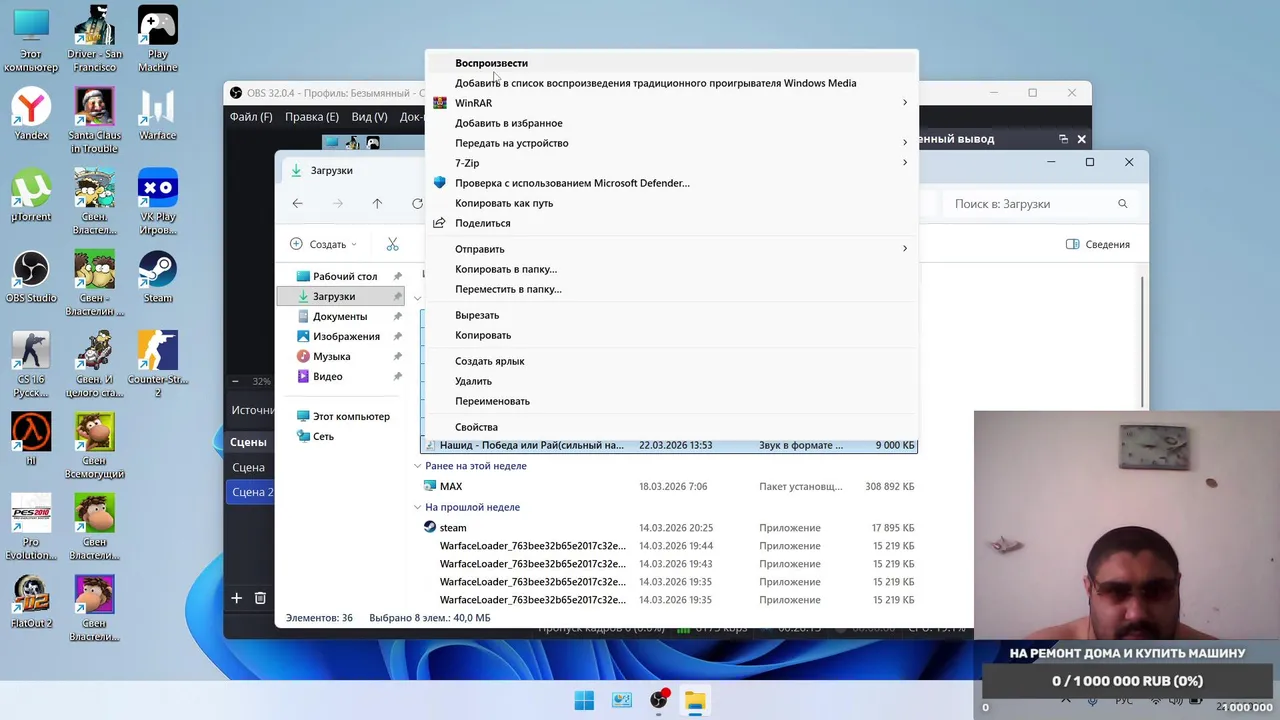The width and height of the screenshot is (1280, 720).
Task: Open Santa Claus in Trouble shortcut
Action: tap(94, 119)
